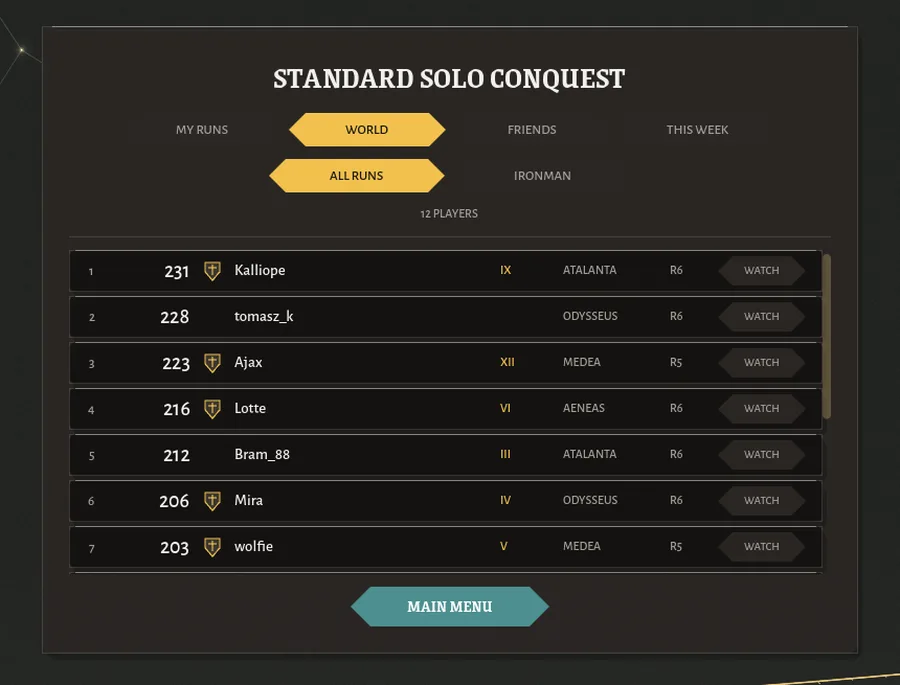900x685 pixels.
Task: Click ATALANTA in Kalliope's row
Action: coord(589,270)
